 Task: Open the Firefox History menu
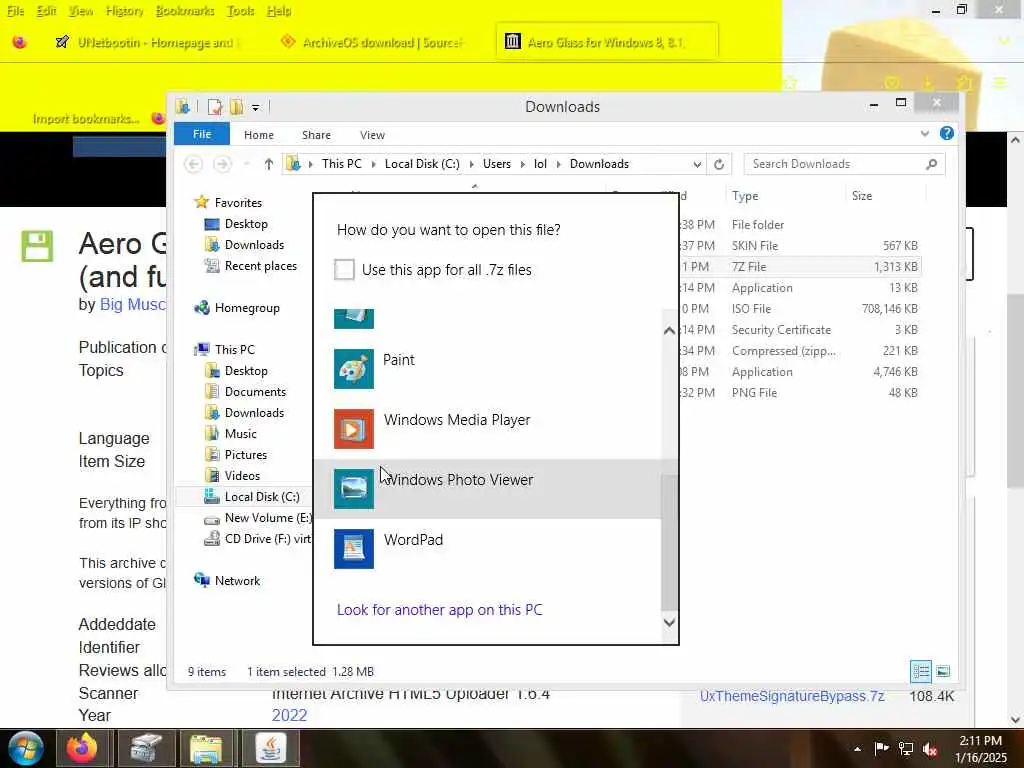pyautogui.click(x=124, y=10)
